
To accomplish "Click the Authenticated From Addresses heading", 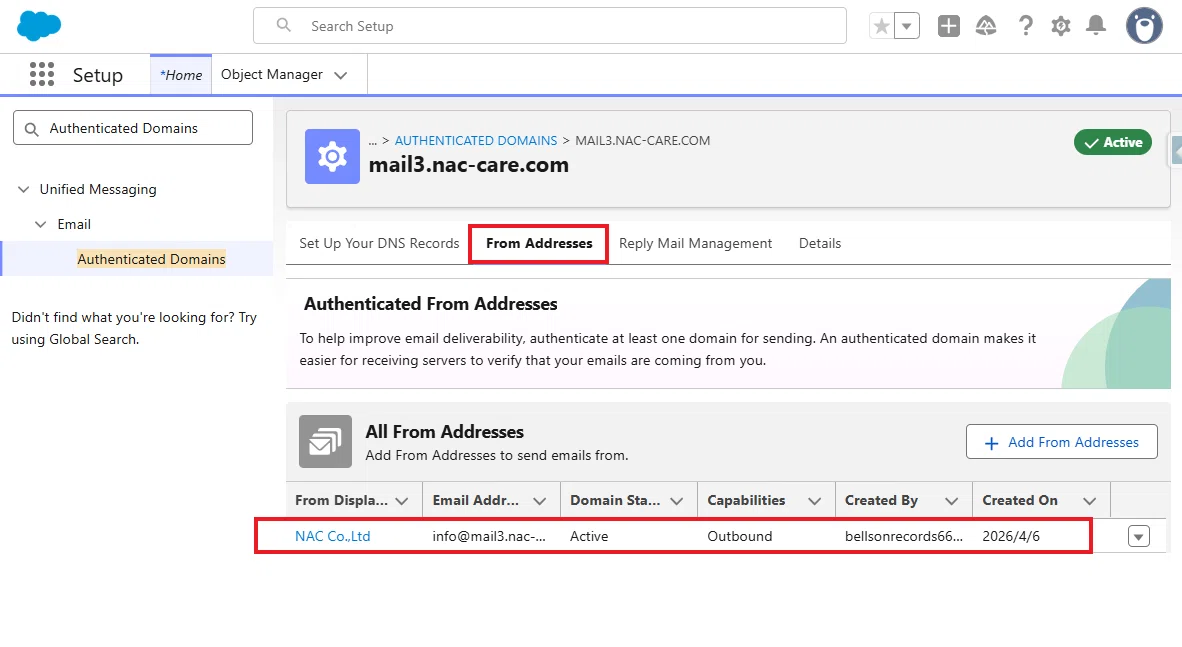I will click(x=430, y=304).
